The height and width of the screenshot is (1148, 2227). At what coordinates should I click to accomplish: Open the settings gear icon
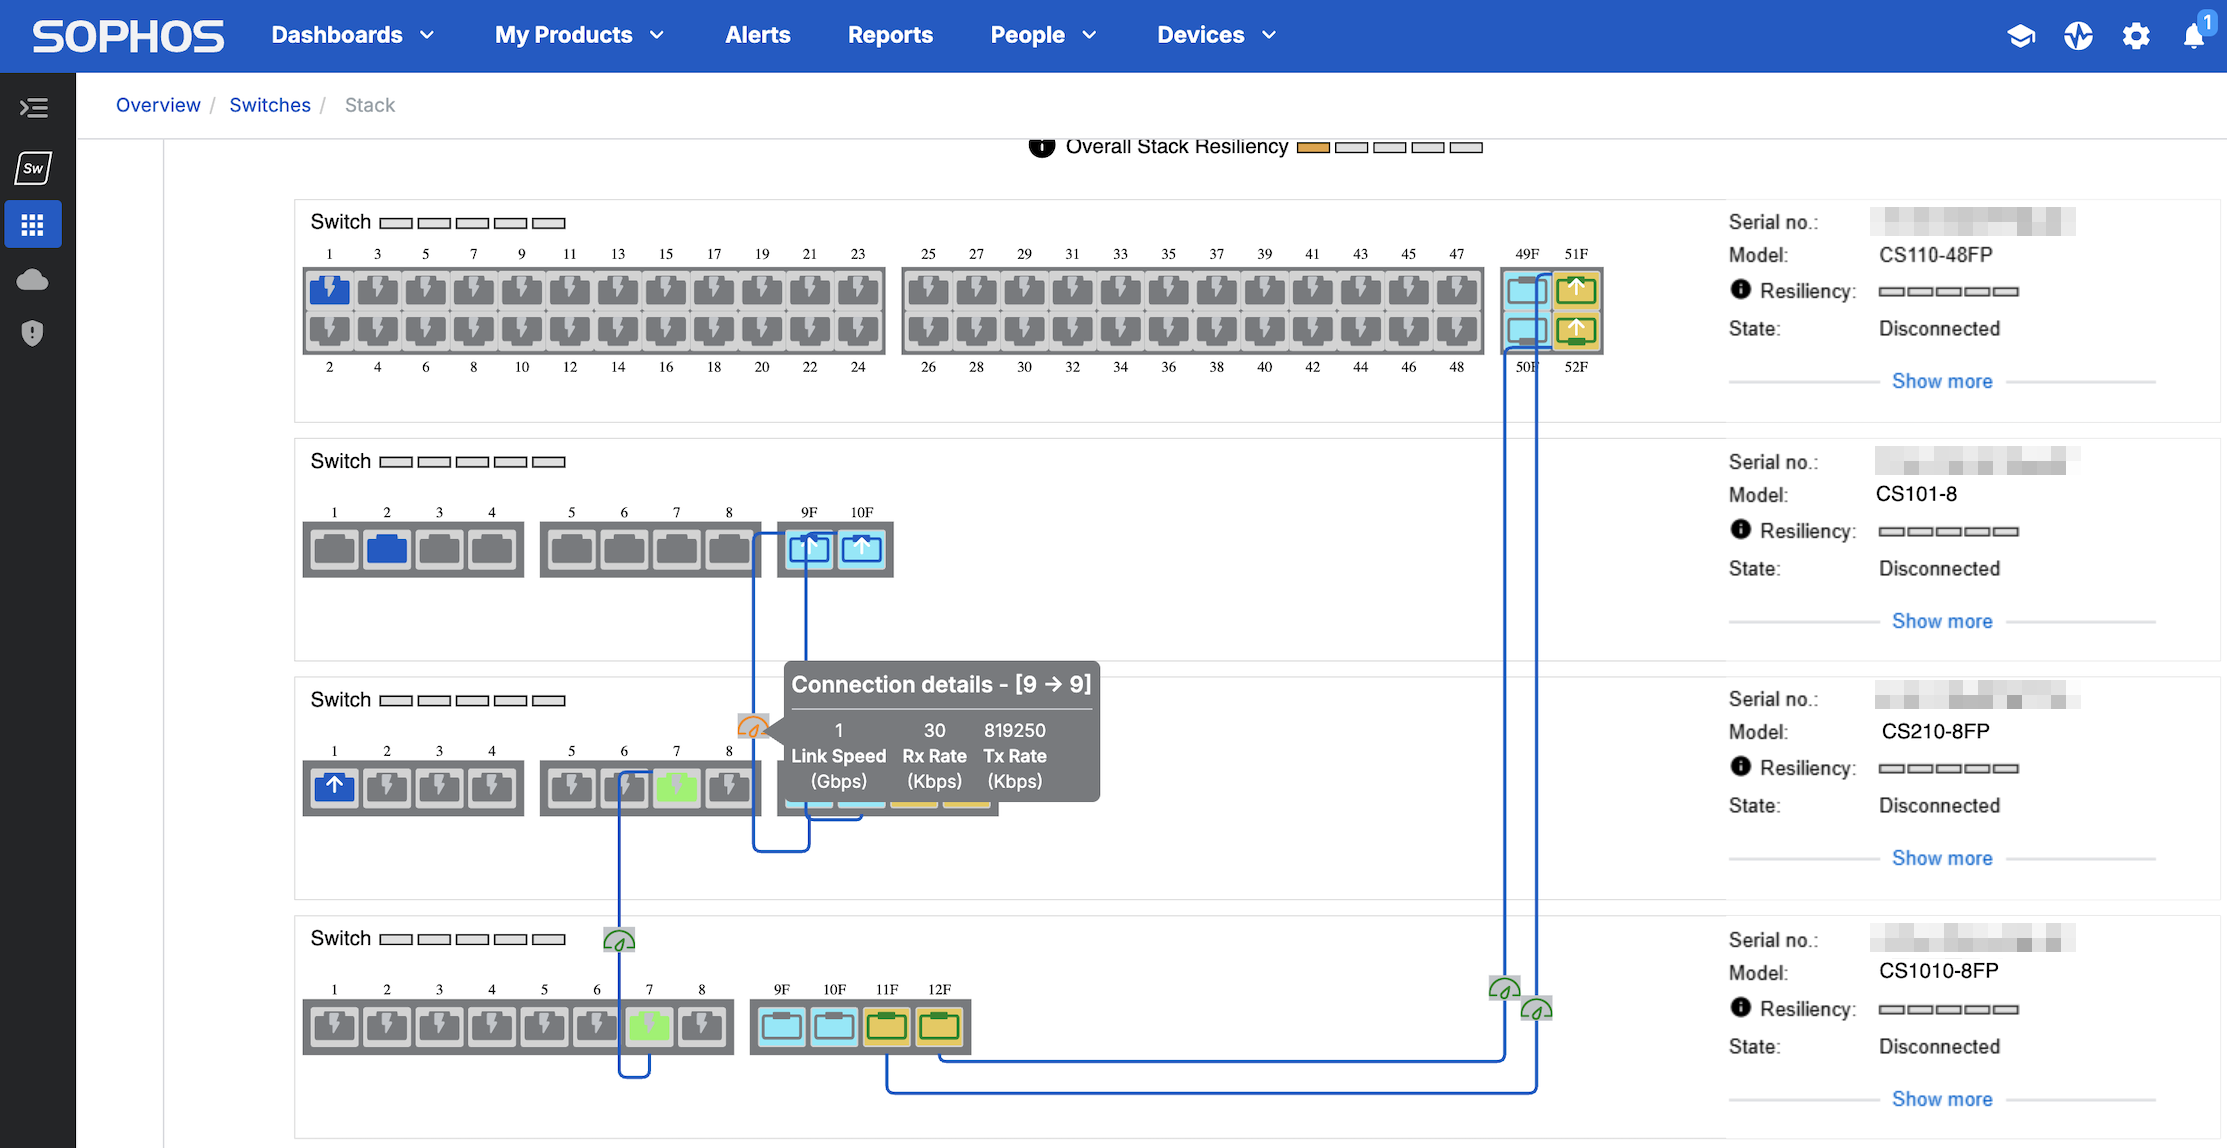click(2136, 36)
